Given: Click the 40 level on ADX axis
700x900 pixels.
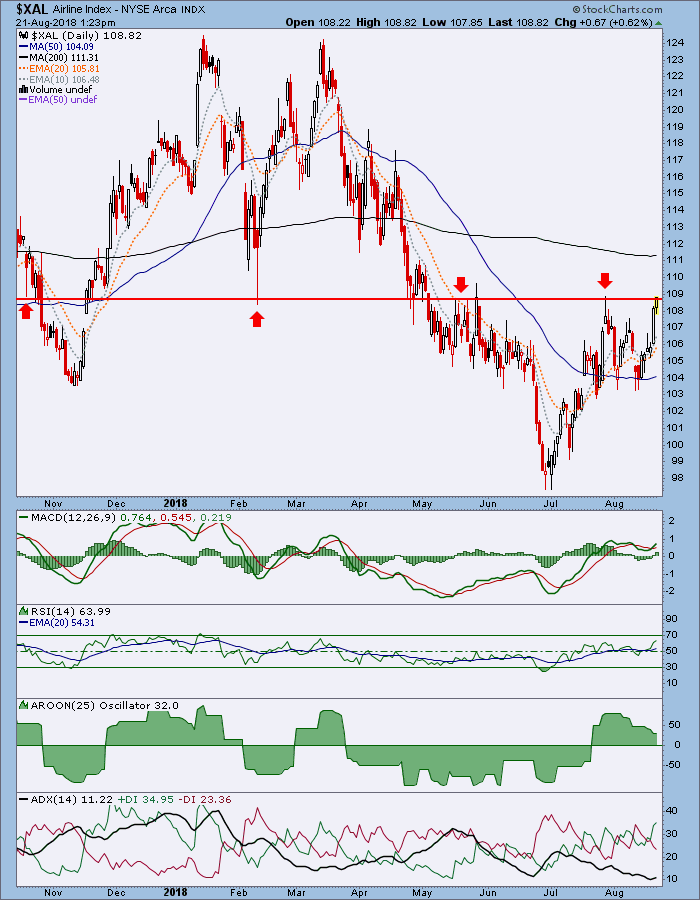Looking at the screenshot, I should tap(672, 810).
